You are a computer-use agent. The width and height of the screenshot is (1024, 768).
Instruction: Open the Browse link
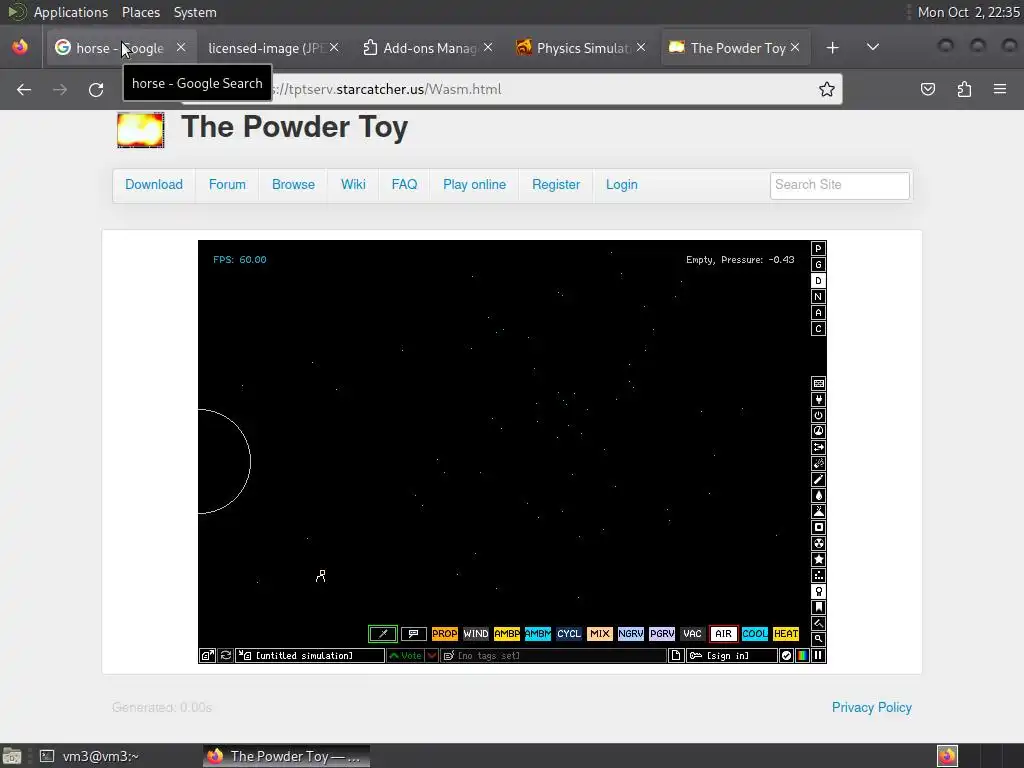(293, 185)
